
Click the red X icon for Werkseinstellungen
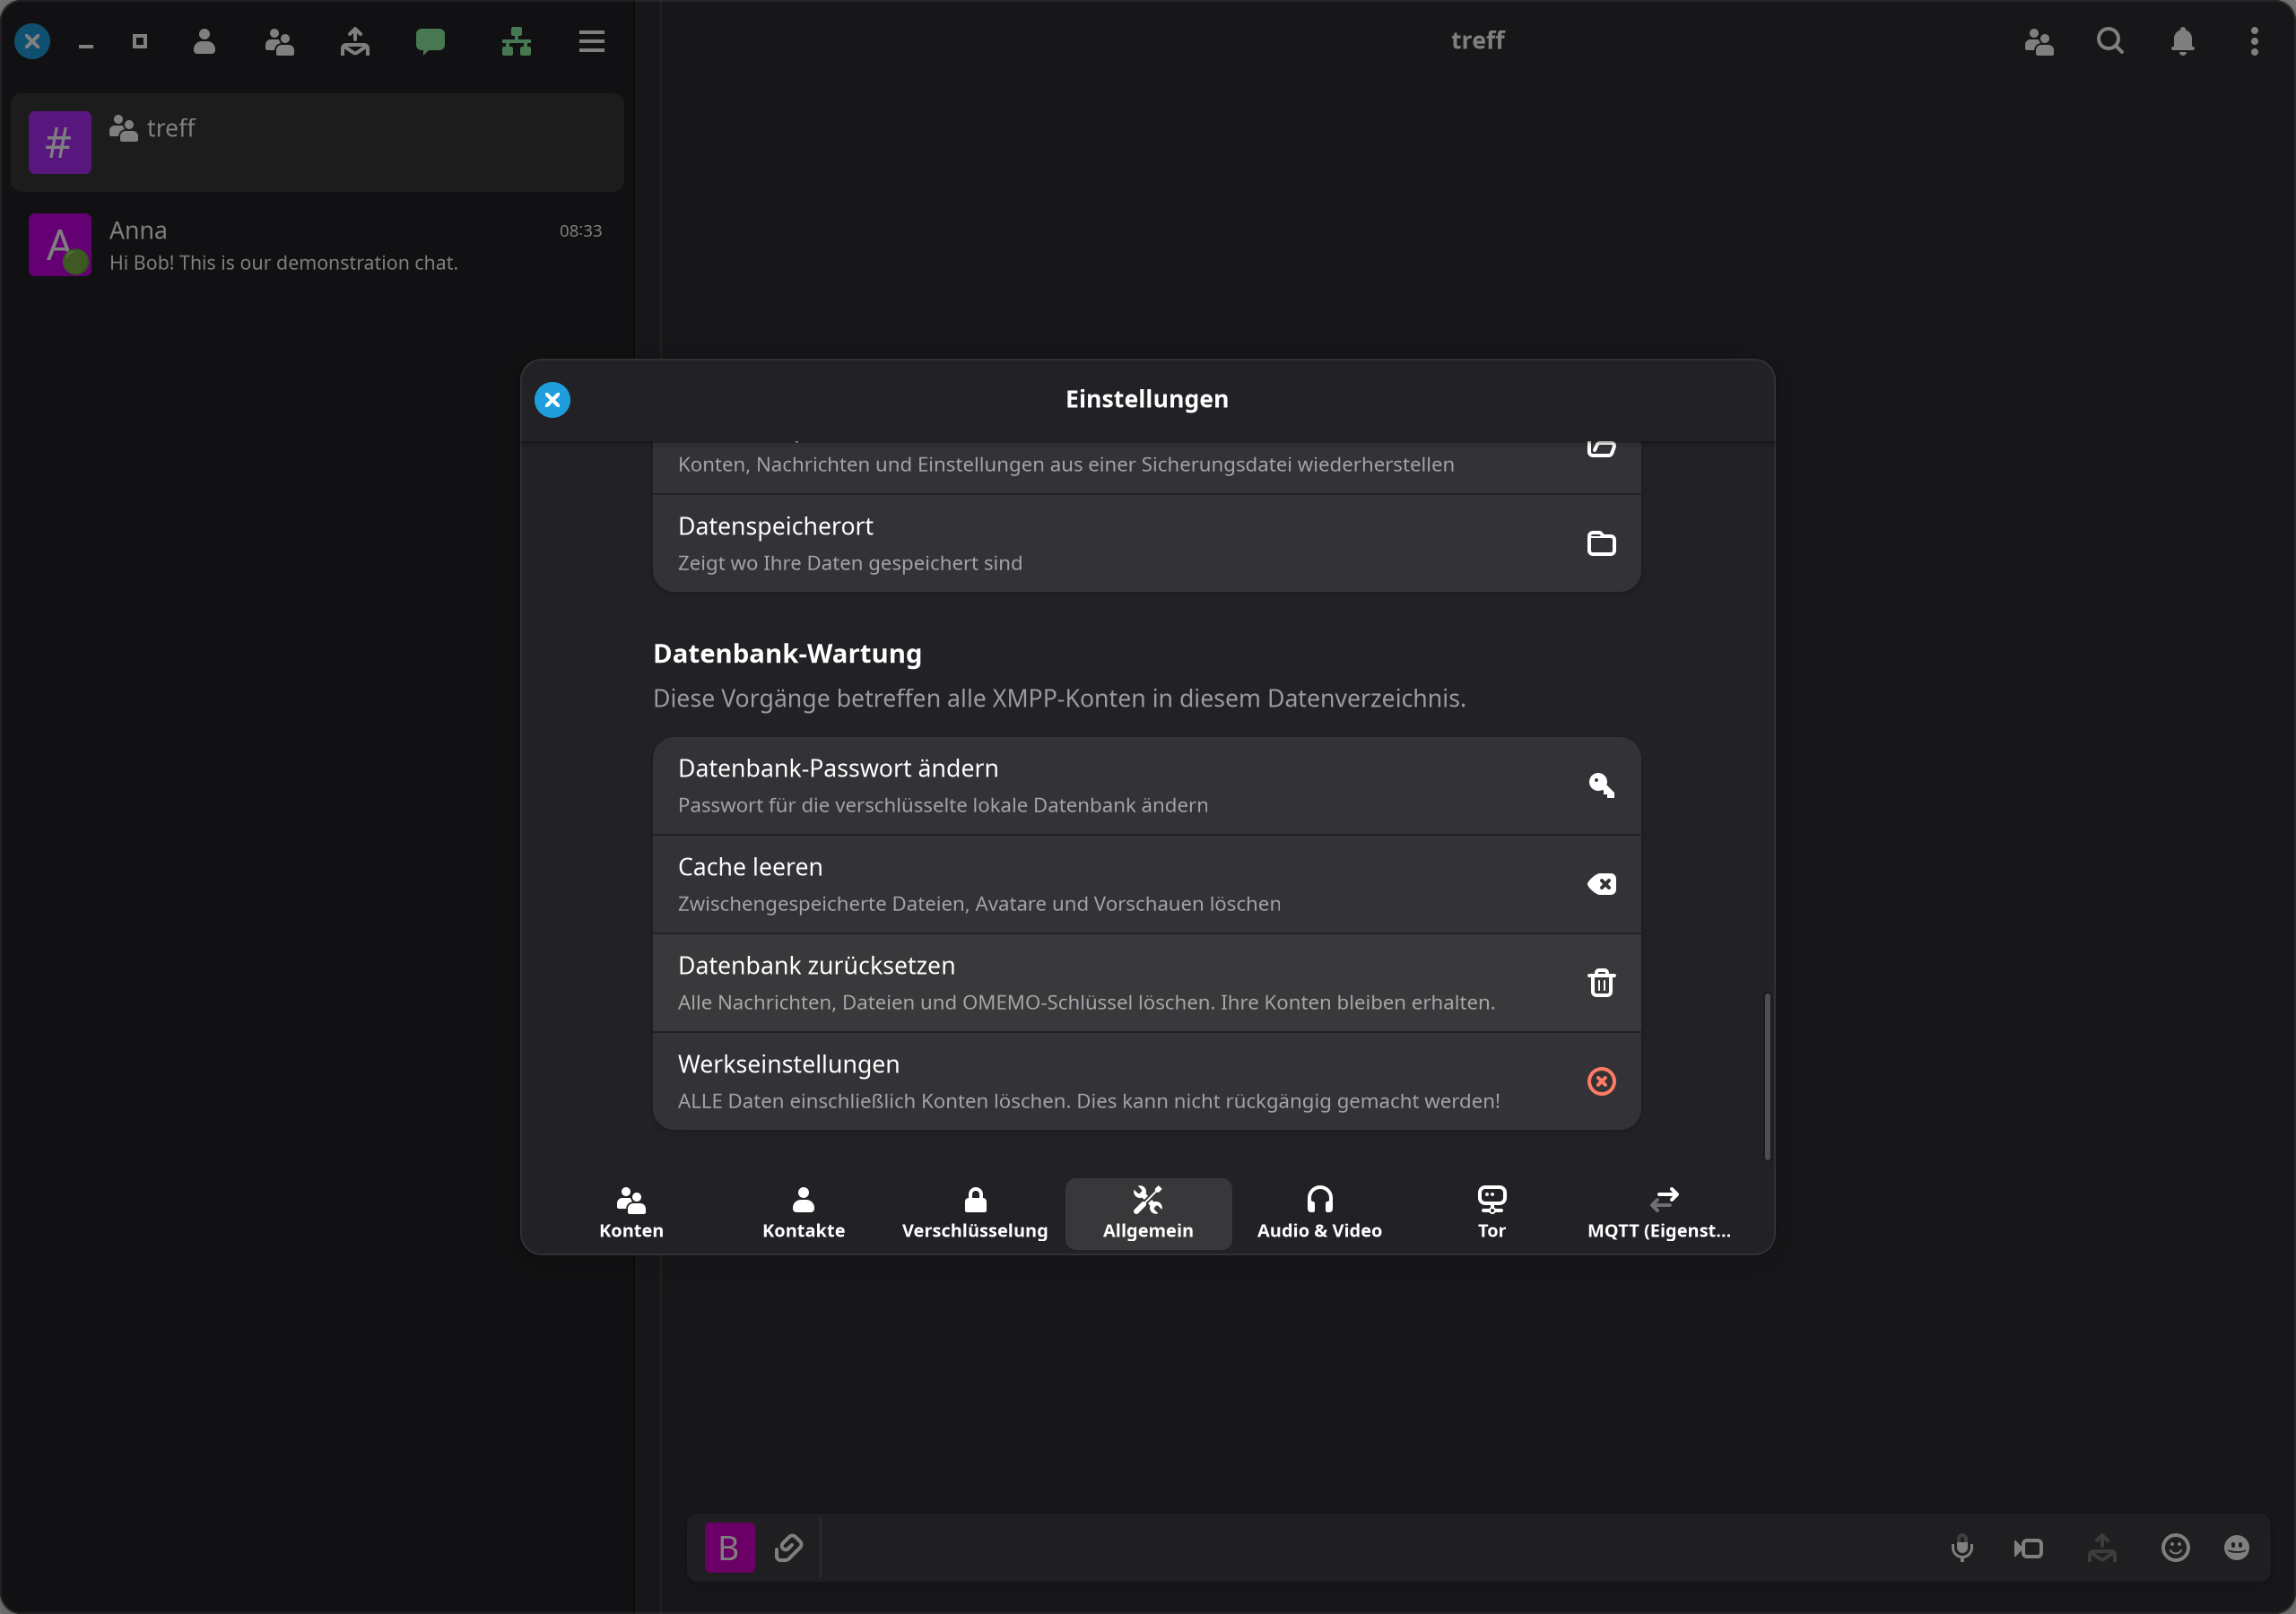(x=1601, y=1081)
